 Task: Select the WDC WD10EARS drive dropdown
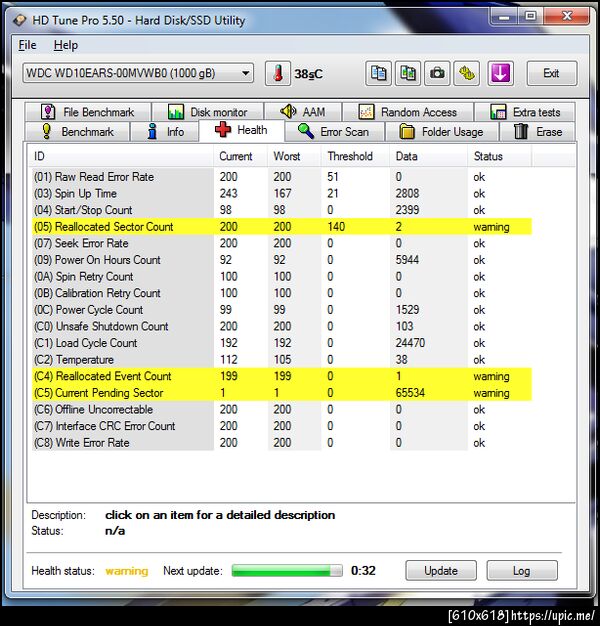click(x=138, y=73)
